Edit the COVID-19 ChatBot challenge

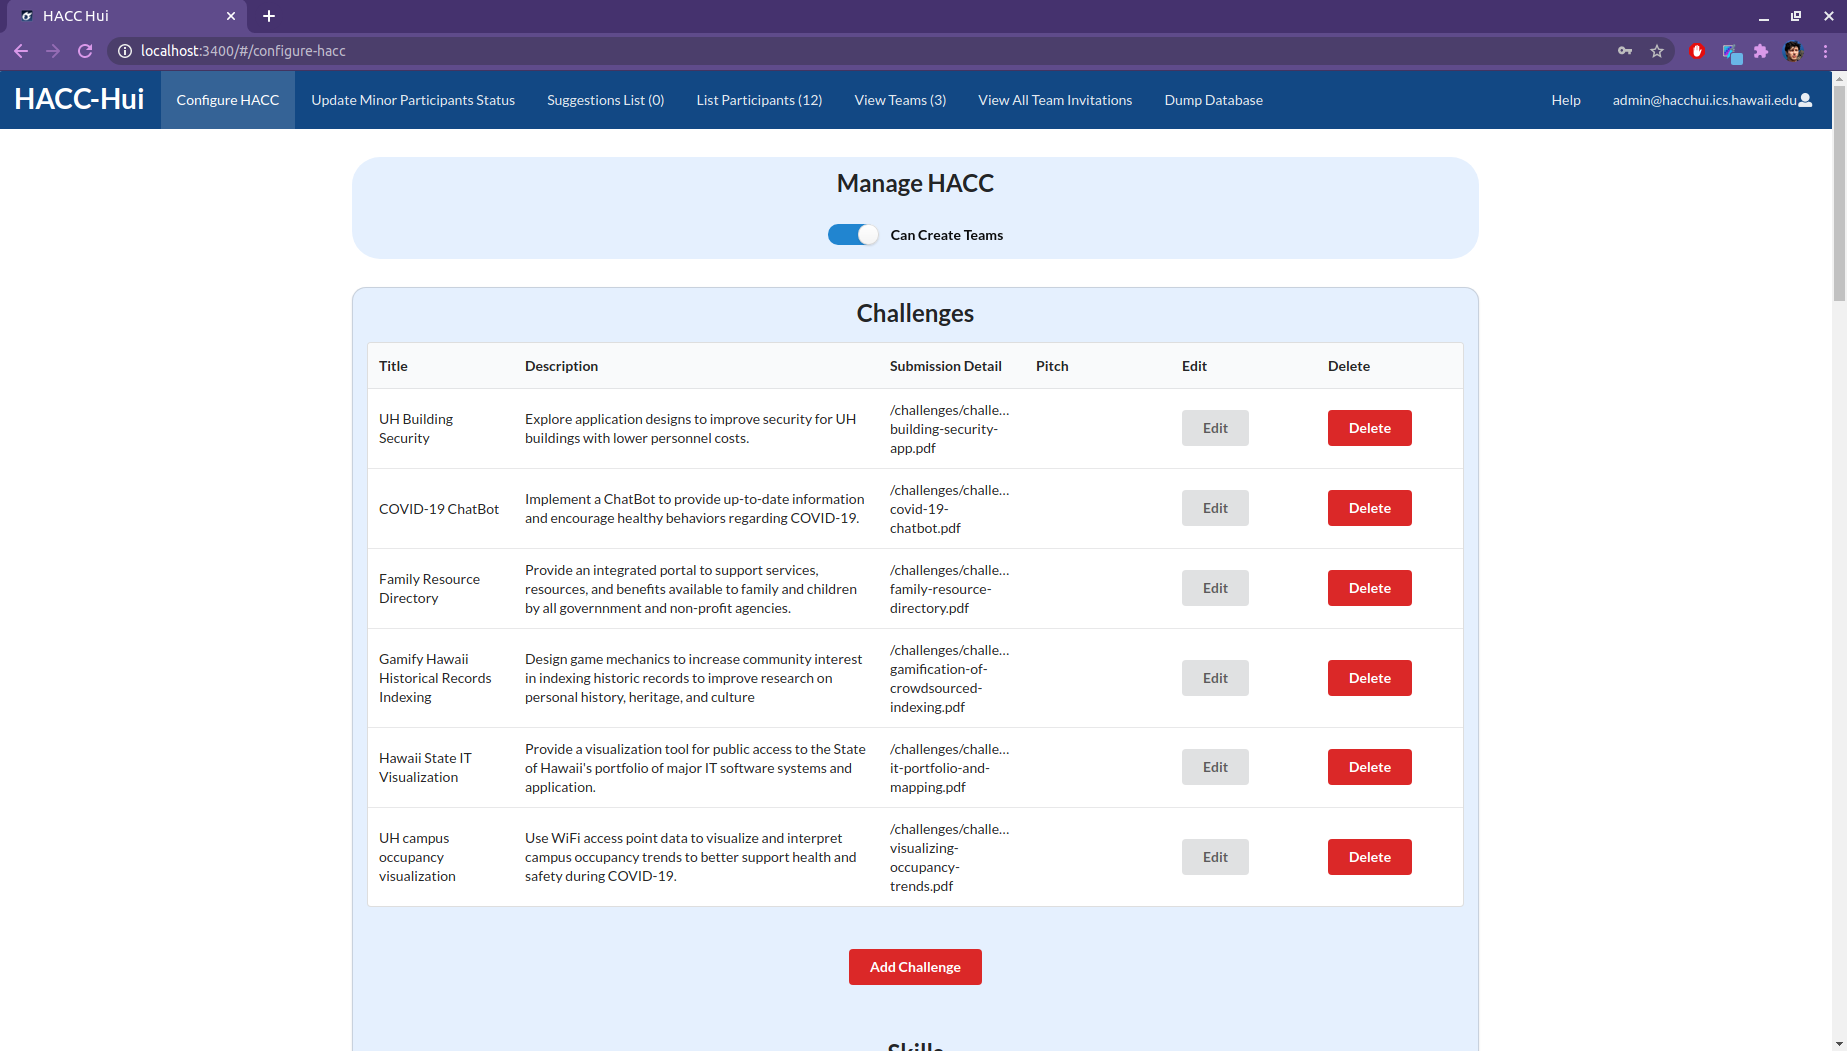tap(1215, 508)
